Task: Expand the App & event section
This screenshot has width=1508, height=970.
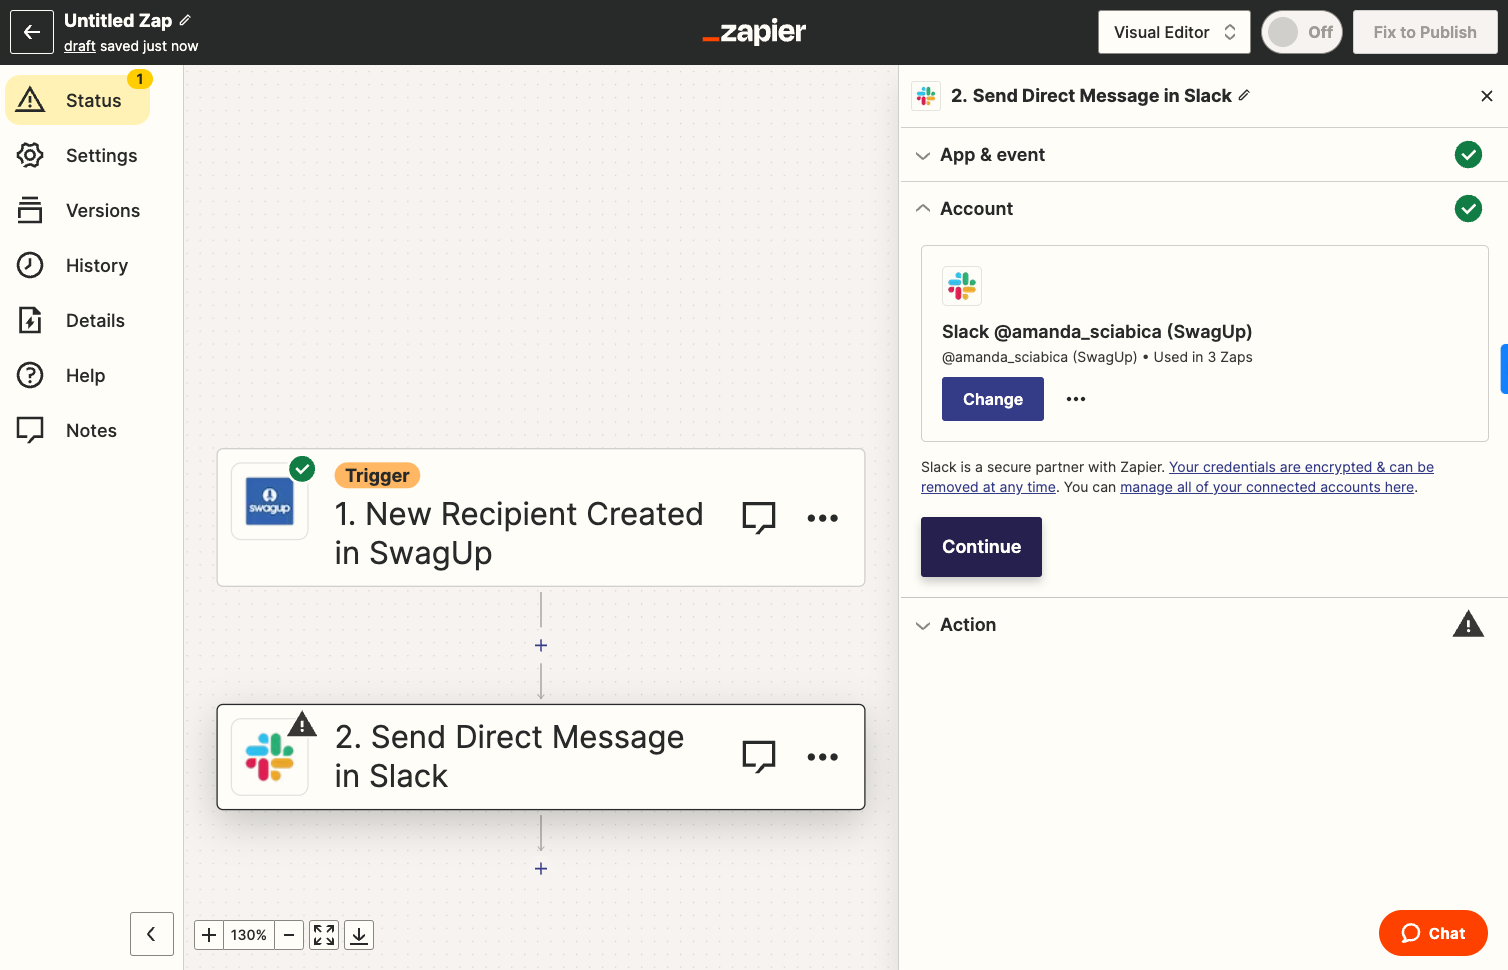Action: (x=1204, y=155)
